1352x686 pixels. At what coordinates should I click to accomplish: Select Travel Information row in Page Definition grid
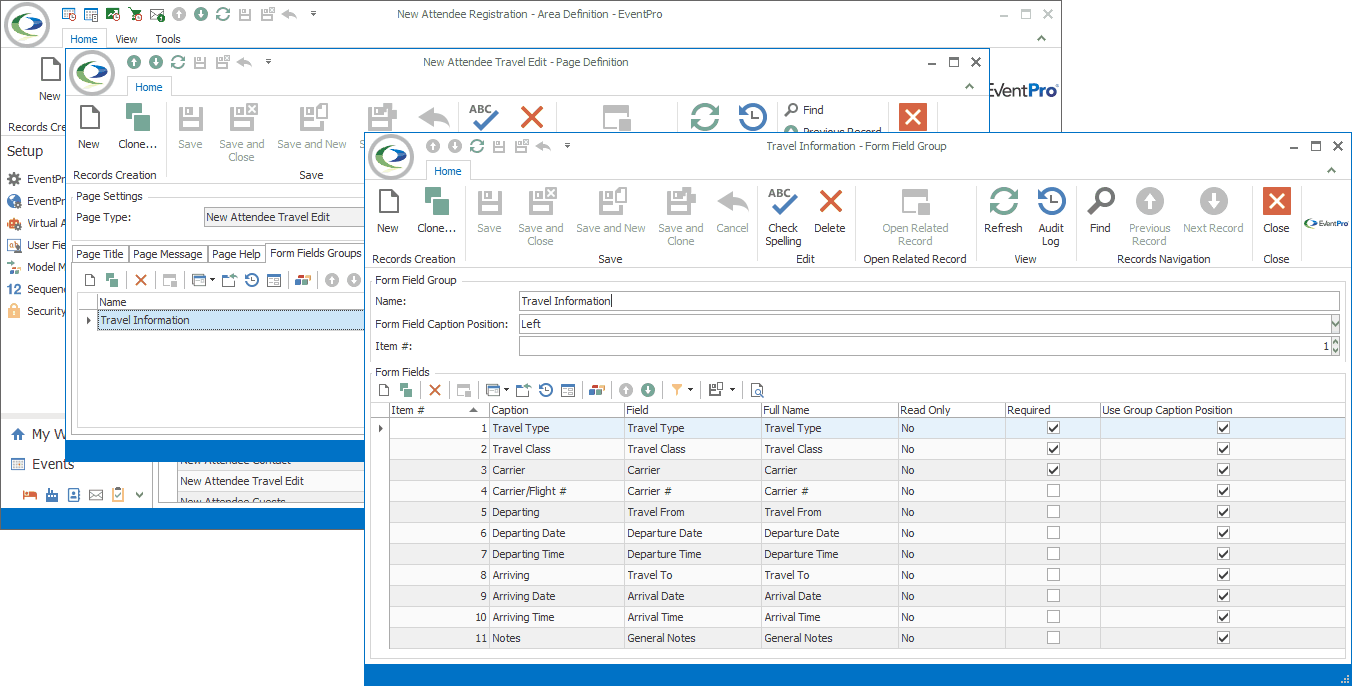[230, 320]
